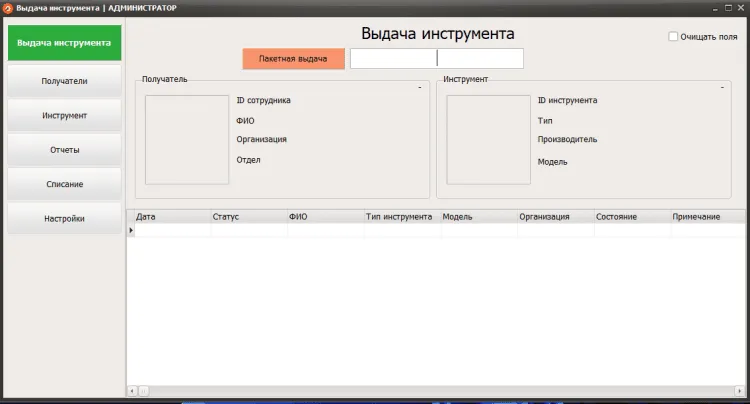The height and width of the screenshot is (404, 750).
Task: Open Настройки in the sidebar
Action: [64, 219]
